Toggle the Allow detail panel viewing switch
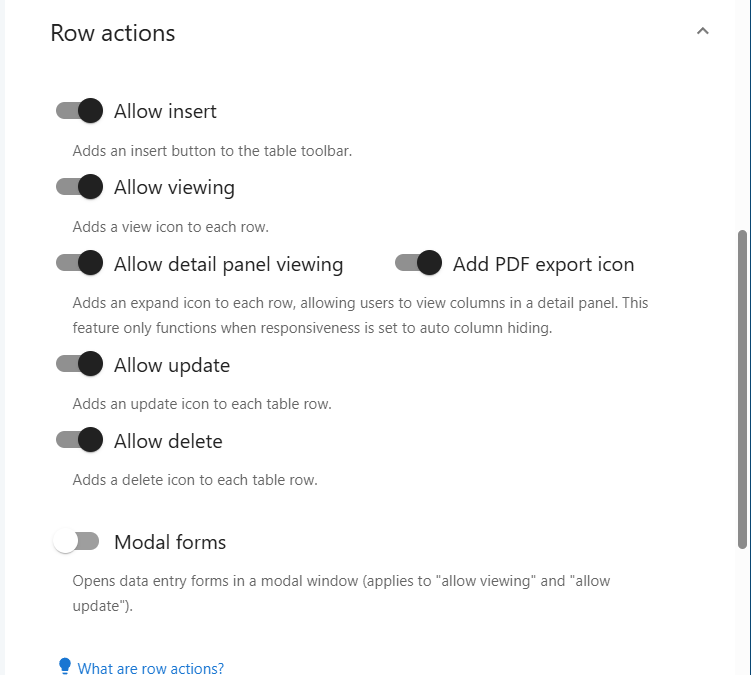 pyautogui.click(x=79, y=263)
